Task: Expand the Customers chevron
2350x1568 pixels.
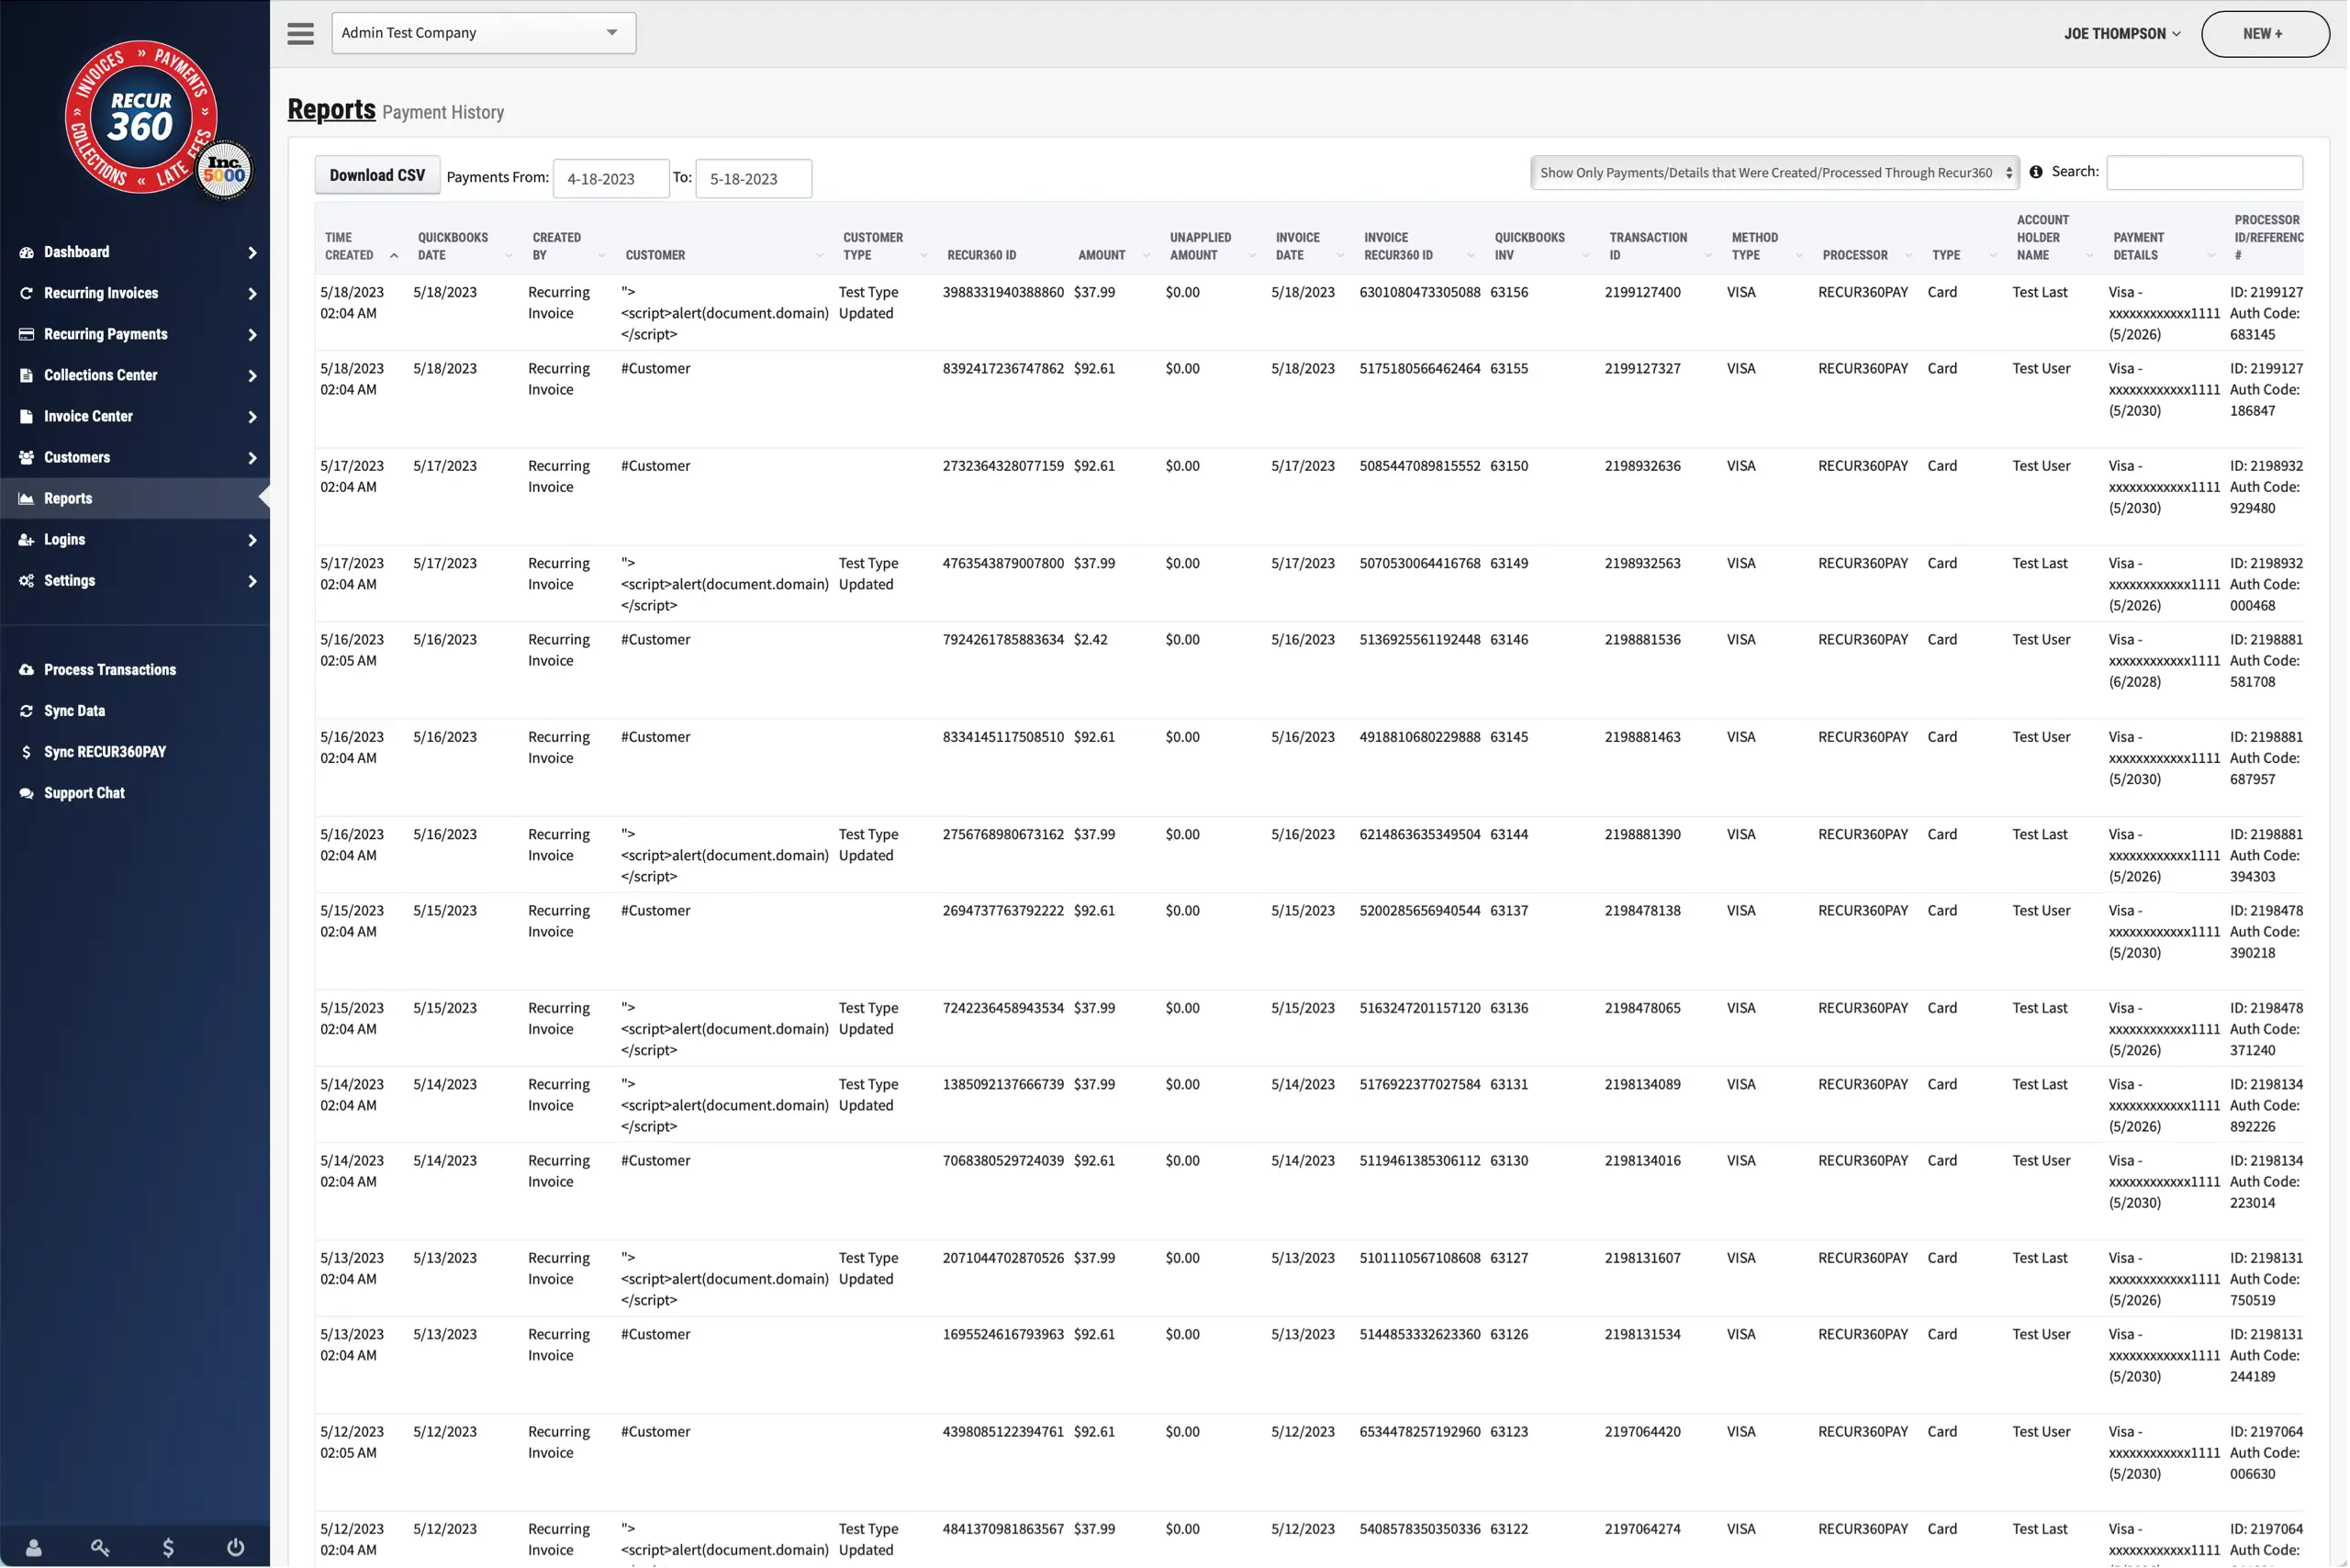Action: pyautogui.click(x=252, y=458)
